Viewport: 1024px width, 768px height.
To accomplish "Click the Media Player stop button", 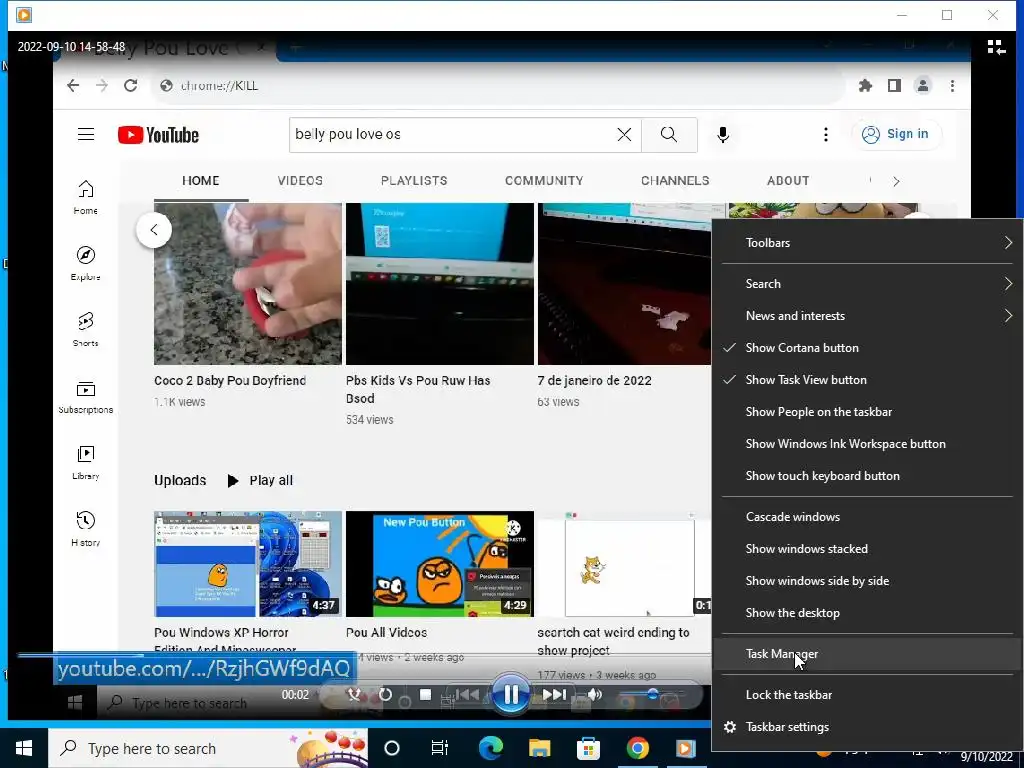I will point(425,694).
